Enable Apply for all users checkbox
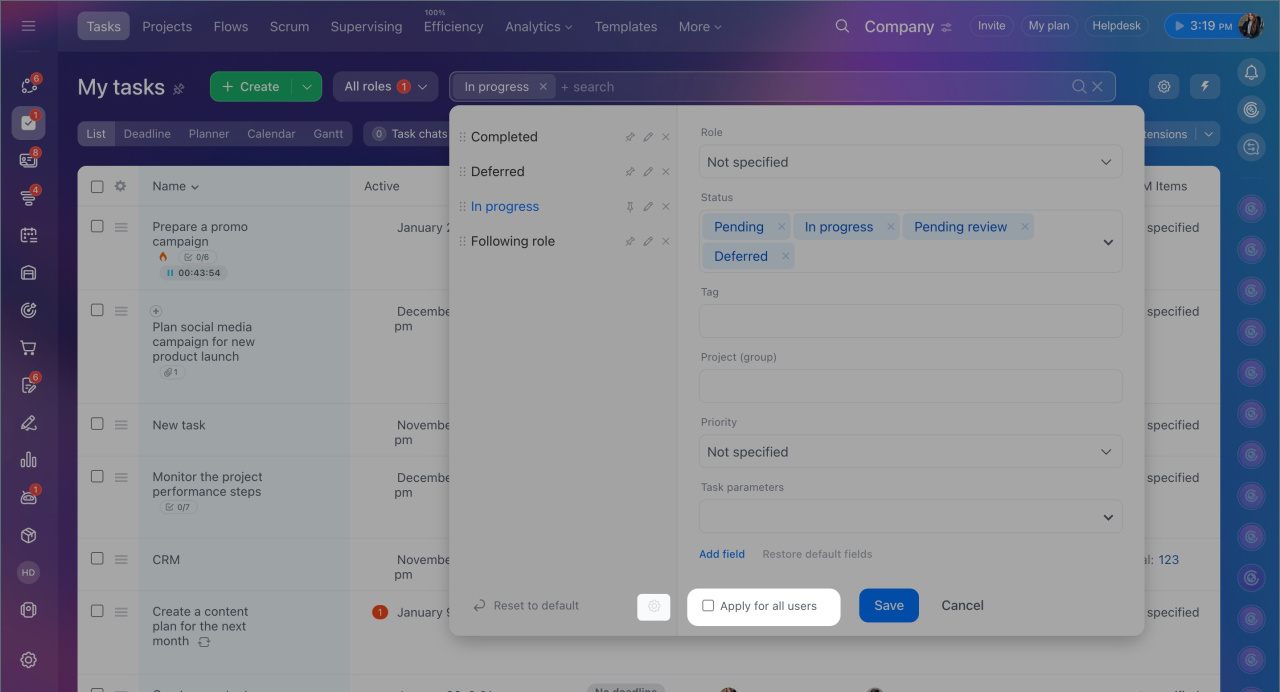Viewport: 1280px width, 692px height. coord(708,606)
